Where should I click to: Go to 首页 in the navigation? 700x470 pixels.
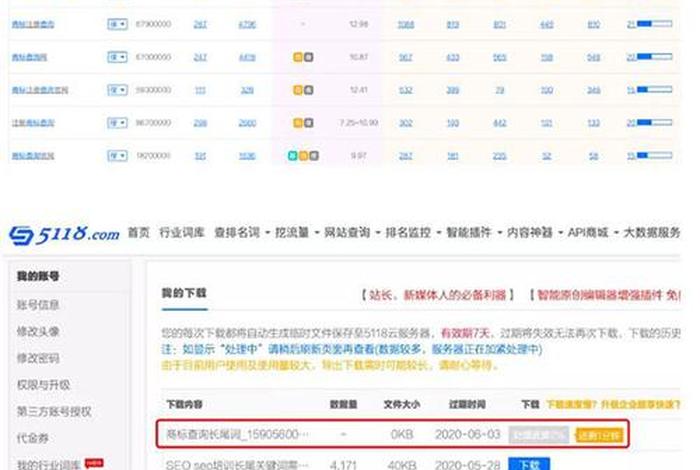coord(139,233)
